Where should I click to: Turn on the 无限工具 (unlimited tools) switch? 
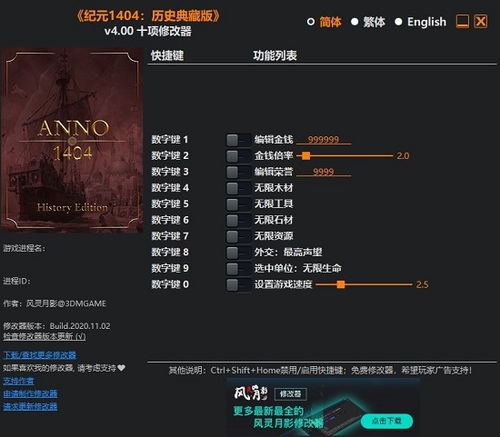coord(238,204)
